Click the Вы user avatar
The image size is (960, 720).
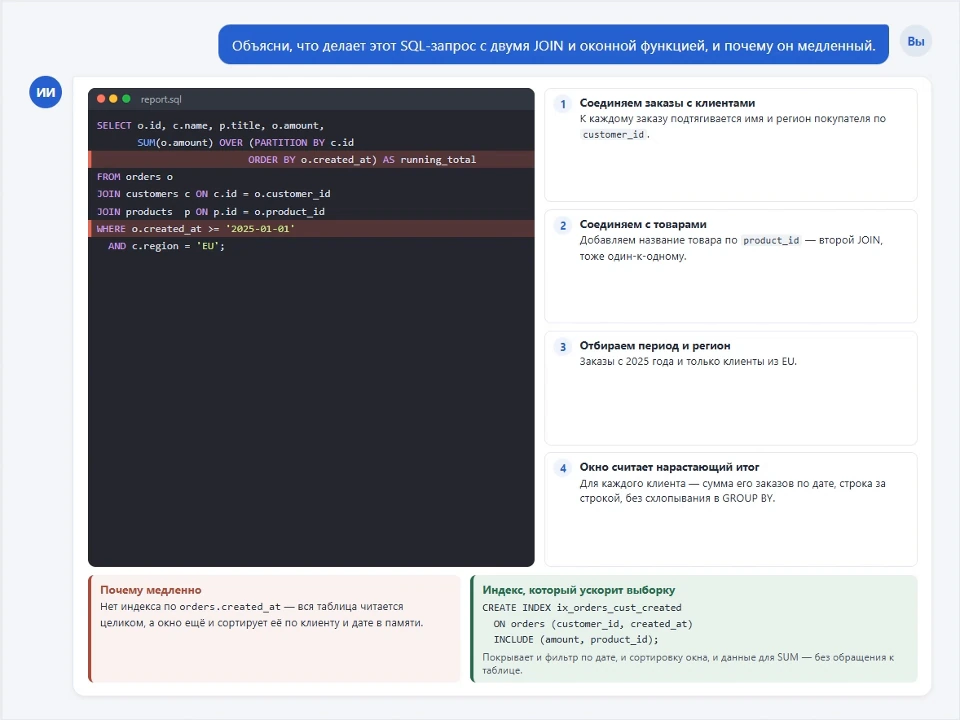915,41
